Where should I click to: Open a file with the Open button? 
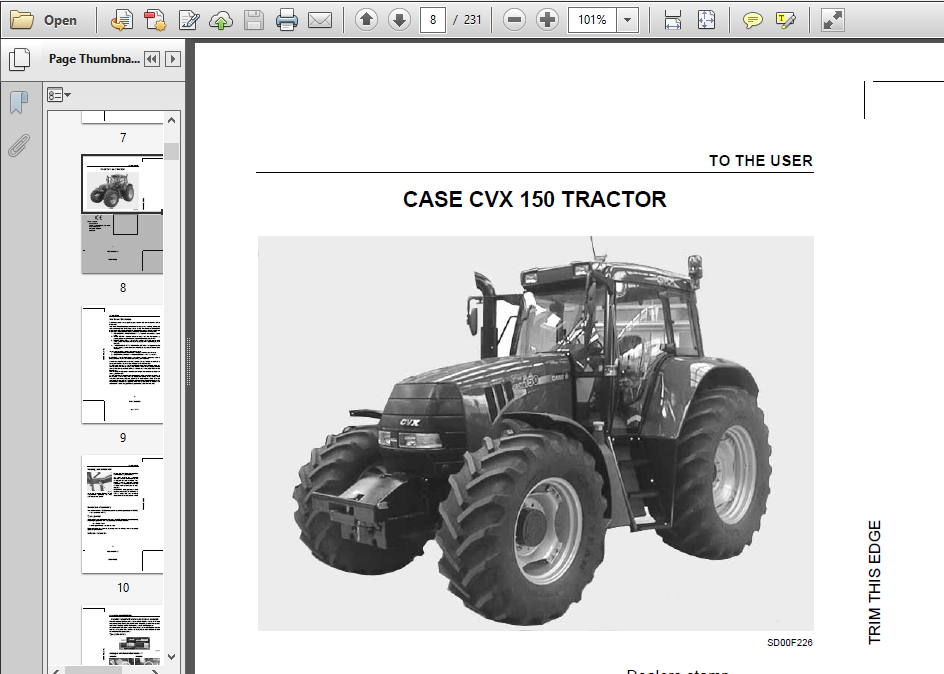pos(44,20)
